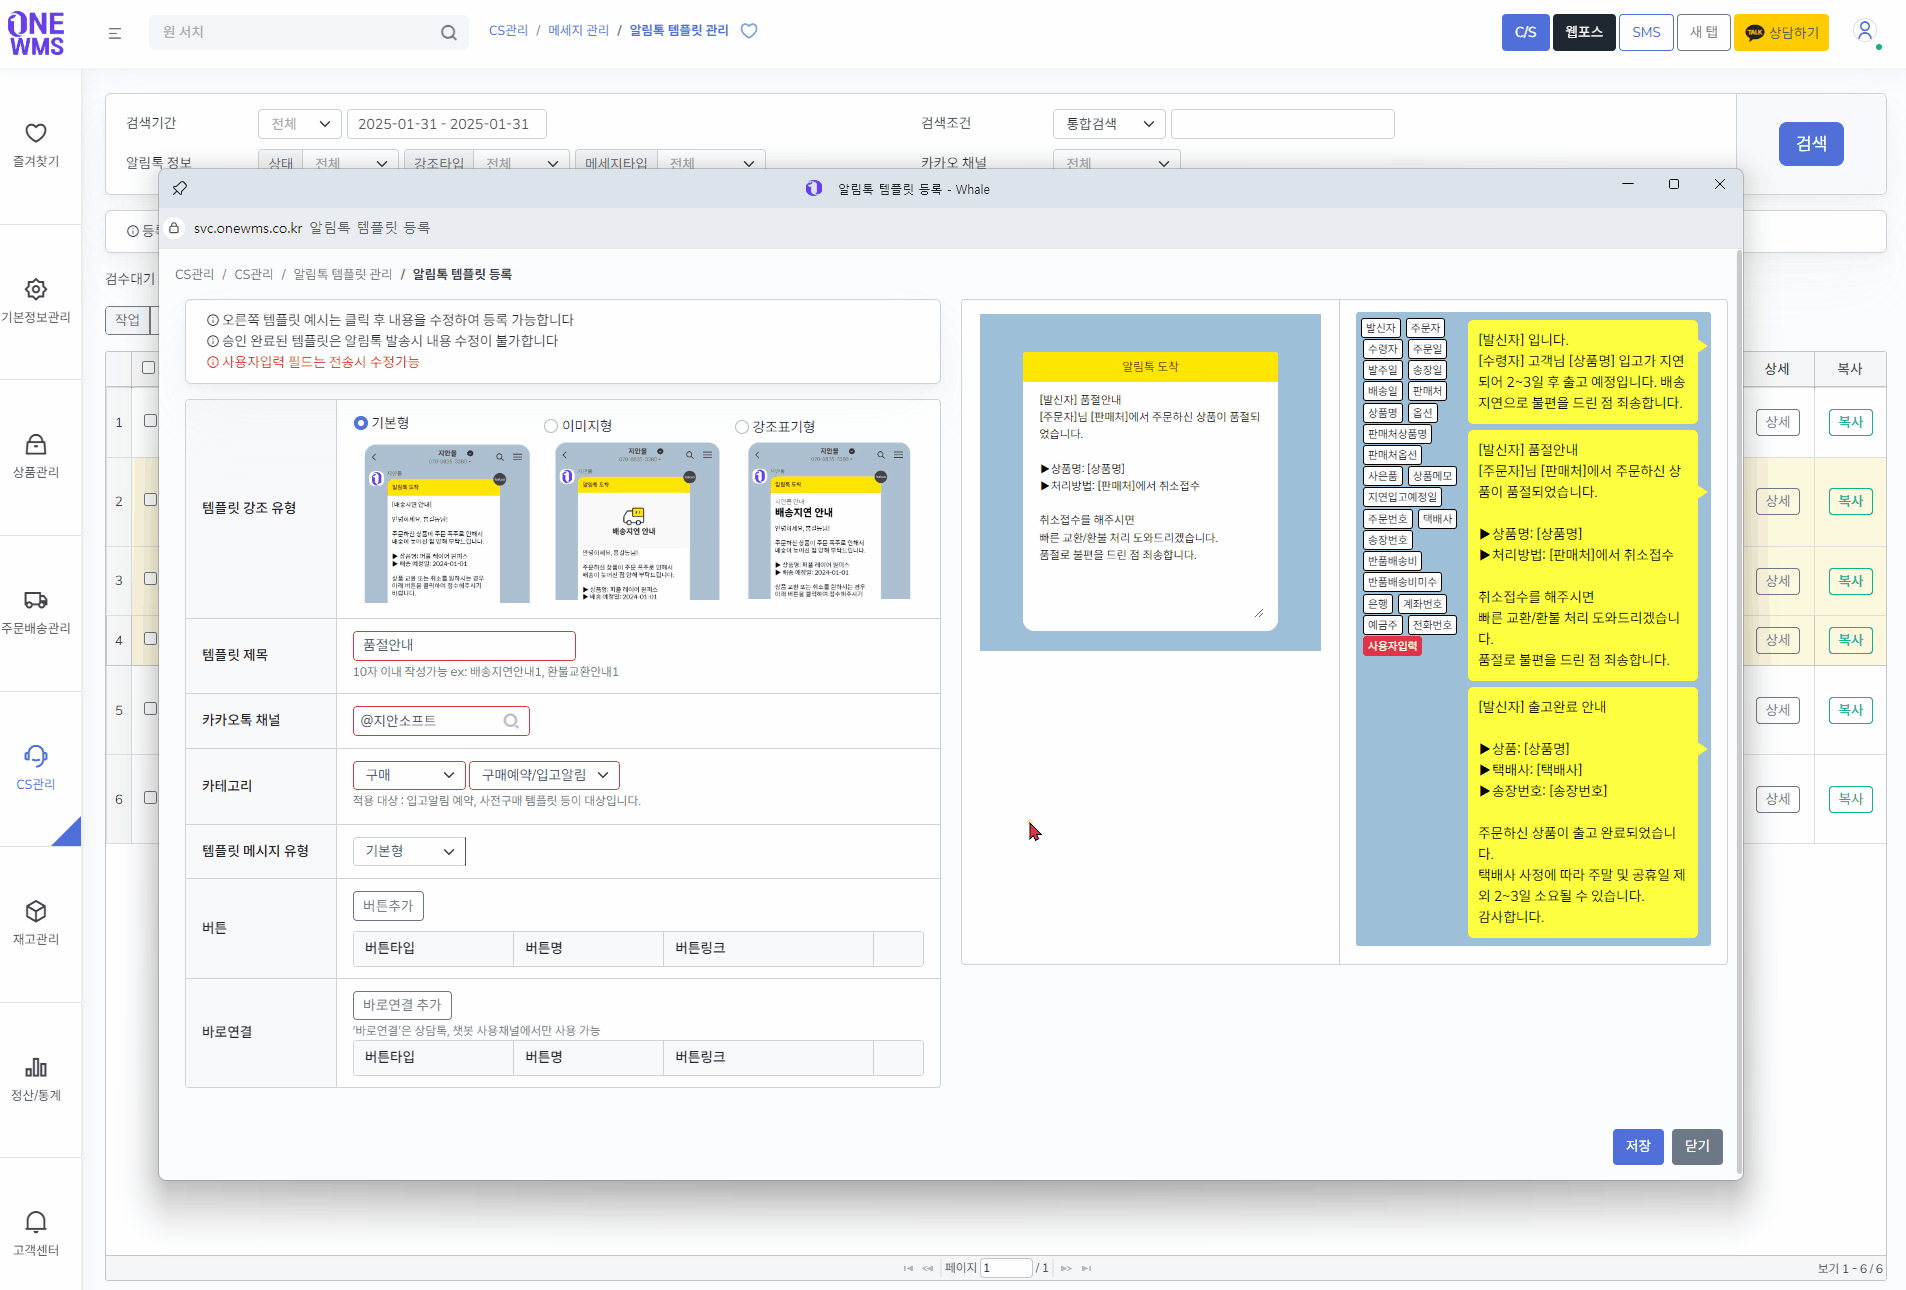Screen dimensions: 1906x1290
Task: Open 정산/통계 chart icon in sidebar
Action: point(36,1068)
